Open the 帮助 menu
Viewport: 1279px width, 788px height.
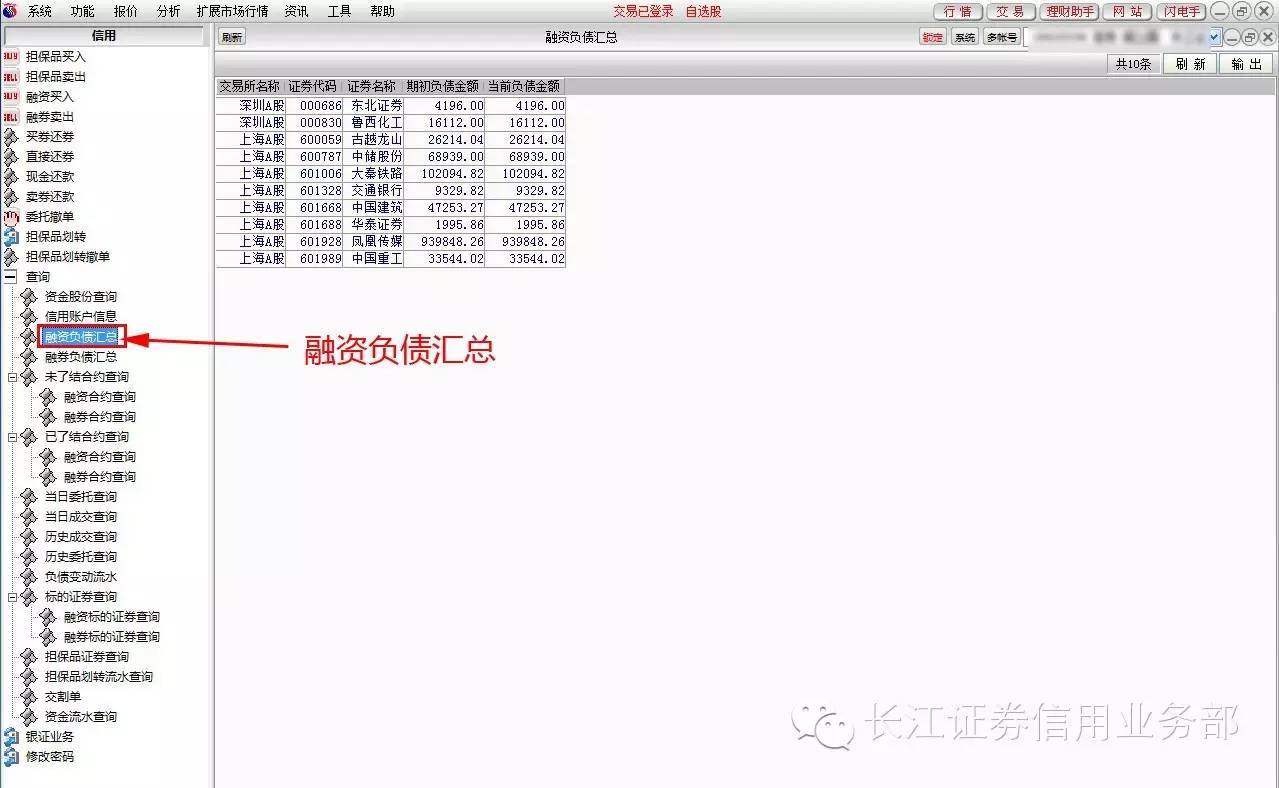[381, 11]
